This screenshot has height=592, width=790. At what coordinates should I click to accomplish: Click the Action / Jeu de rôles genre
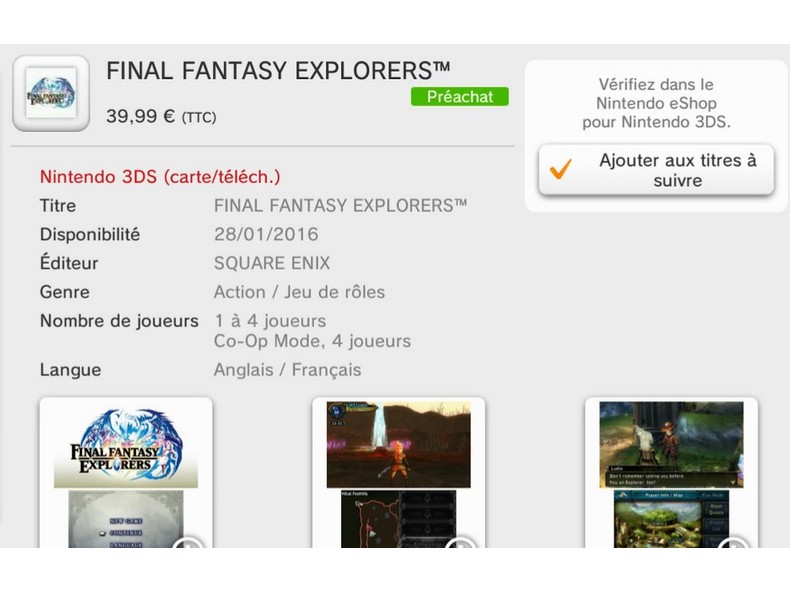click(x=299, y=292)
